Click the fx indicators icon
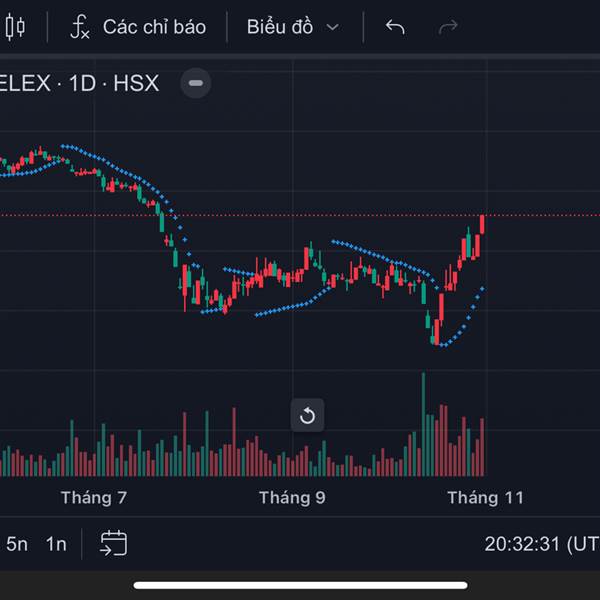The image size is (600, 600). pos(80,27)
